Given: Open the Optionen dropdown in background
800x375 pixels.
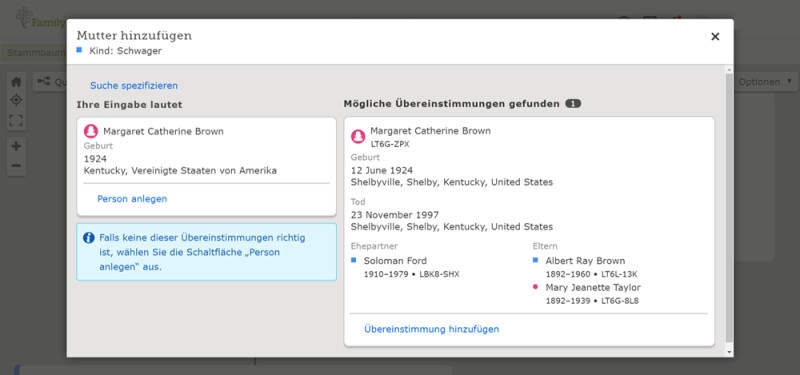Looking at the screenshot, I should [x=765, y=82].
